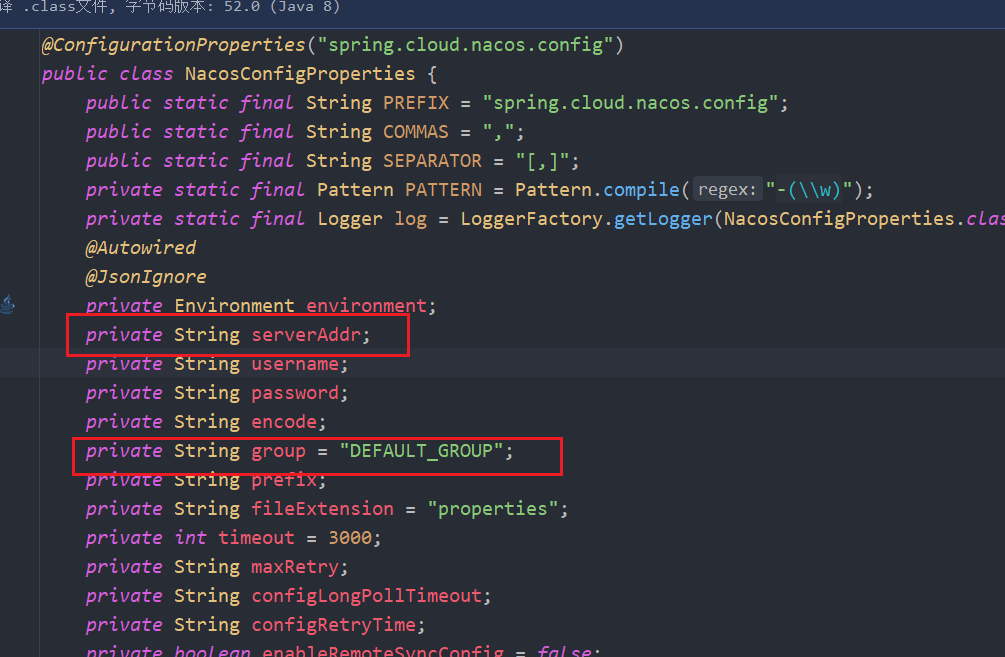
Task: Click the compile method call
Action: tap(641, 190)
